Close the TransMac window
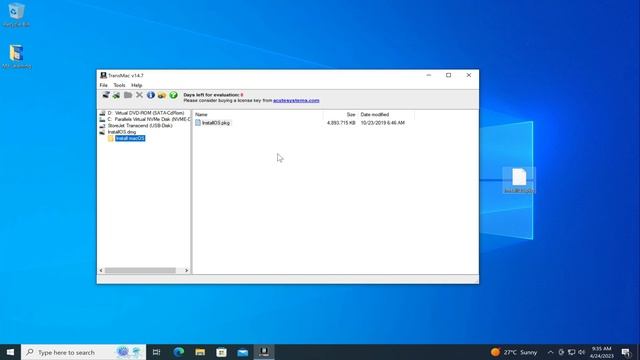The width and height of the screenshot is (640, 360). tap(469, 76)
